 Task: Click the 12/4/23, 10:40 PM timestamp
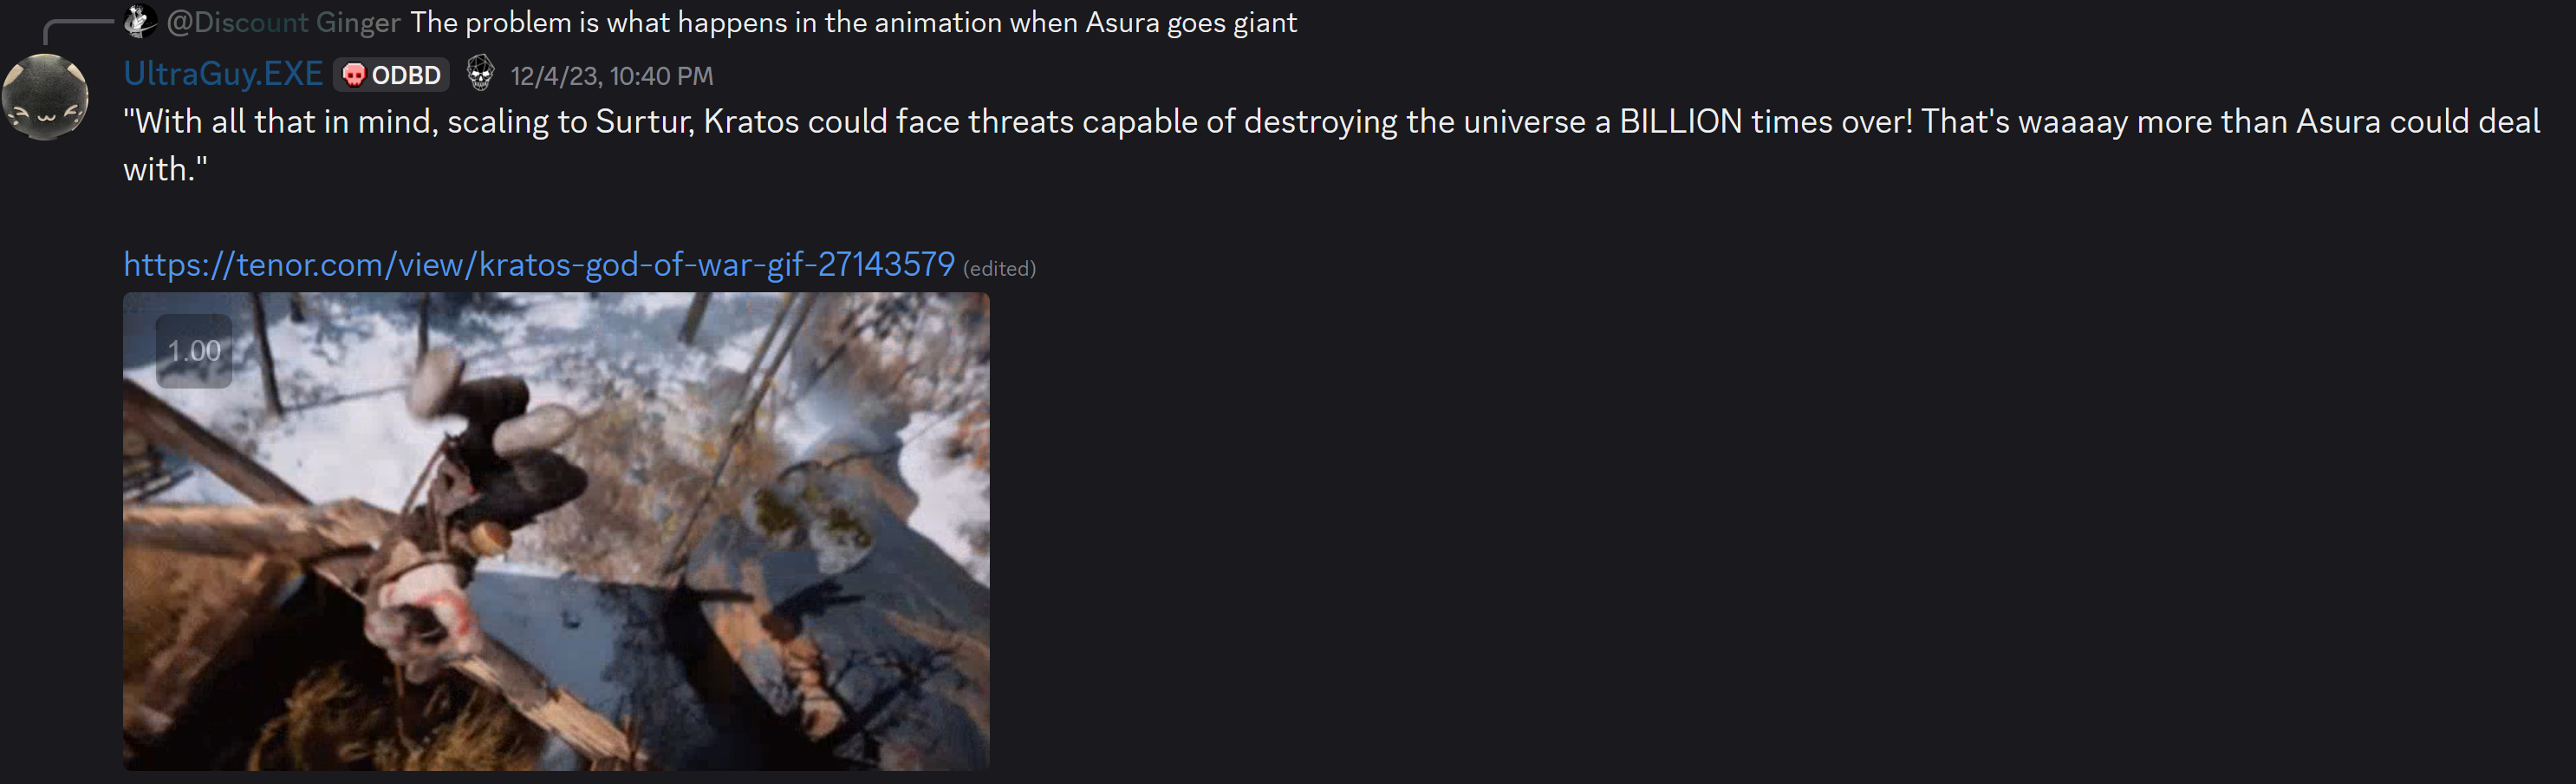pos(612,76)
